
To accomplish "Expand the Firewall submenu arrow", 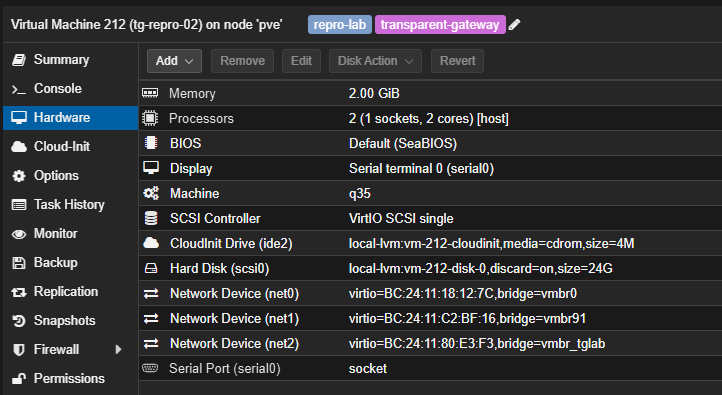I will 118,349.
